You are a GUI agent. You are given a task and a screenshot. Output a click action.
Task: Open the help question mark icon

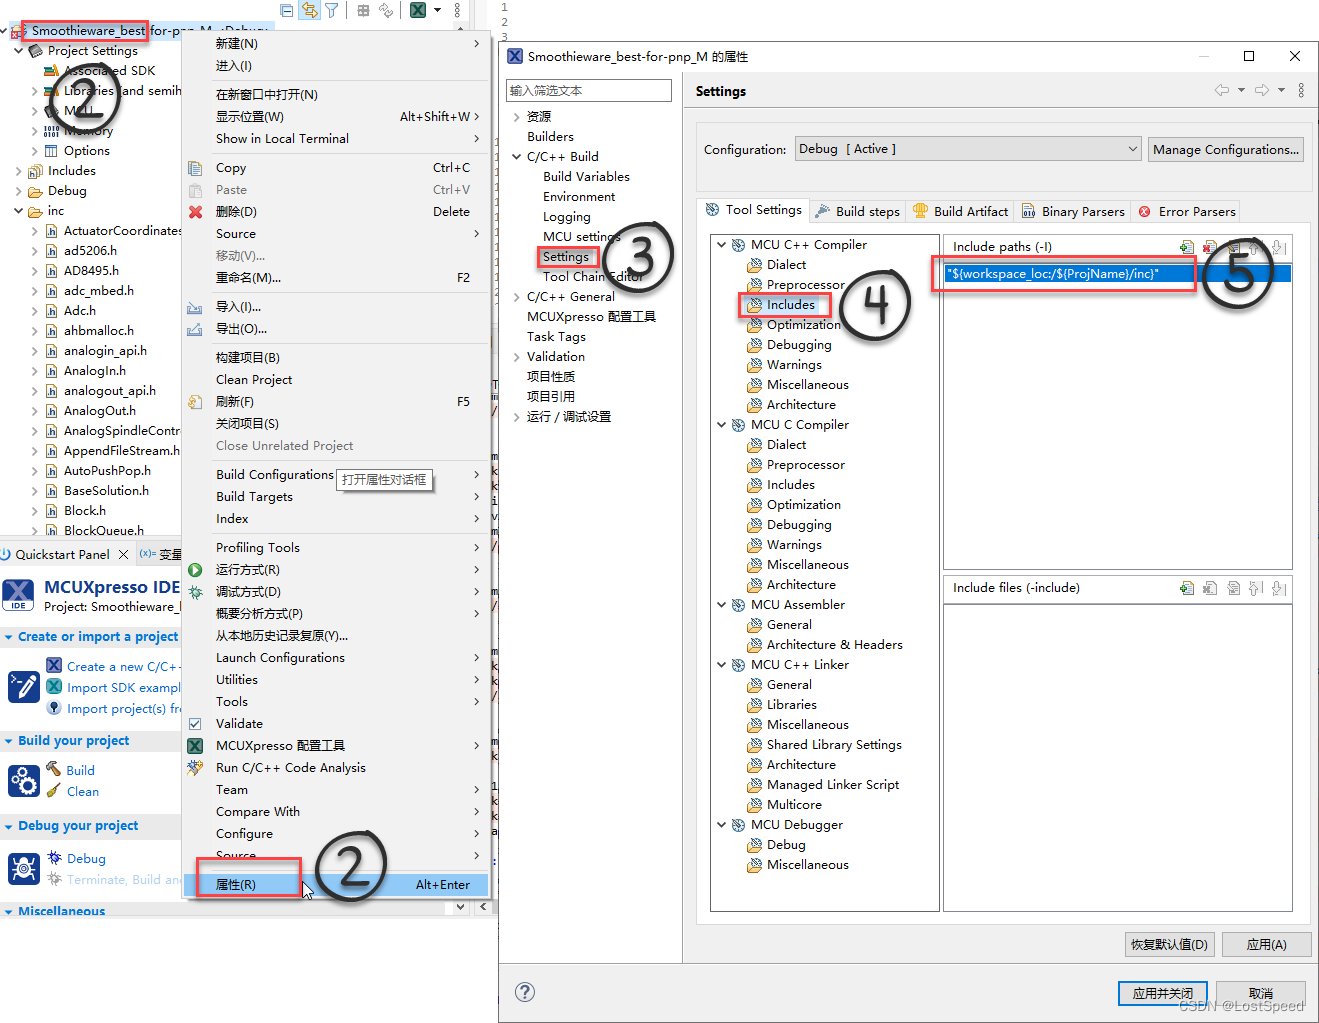(525, 992)
